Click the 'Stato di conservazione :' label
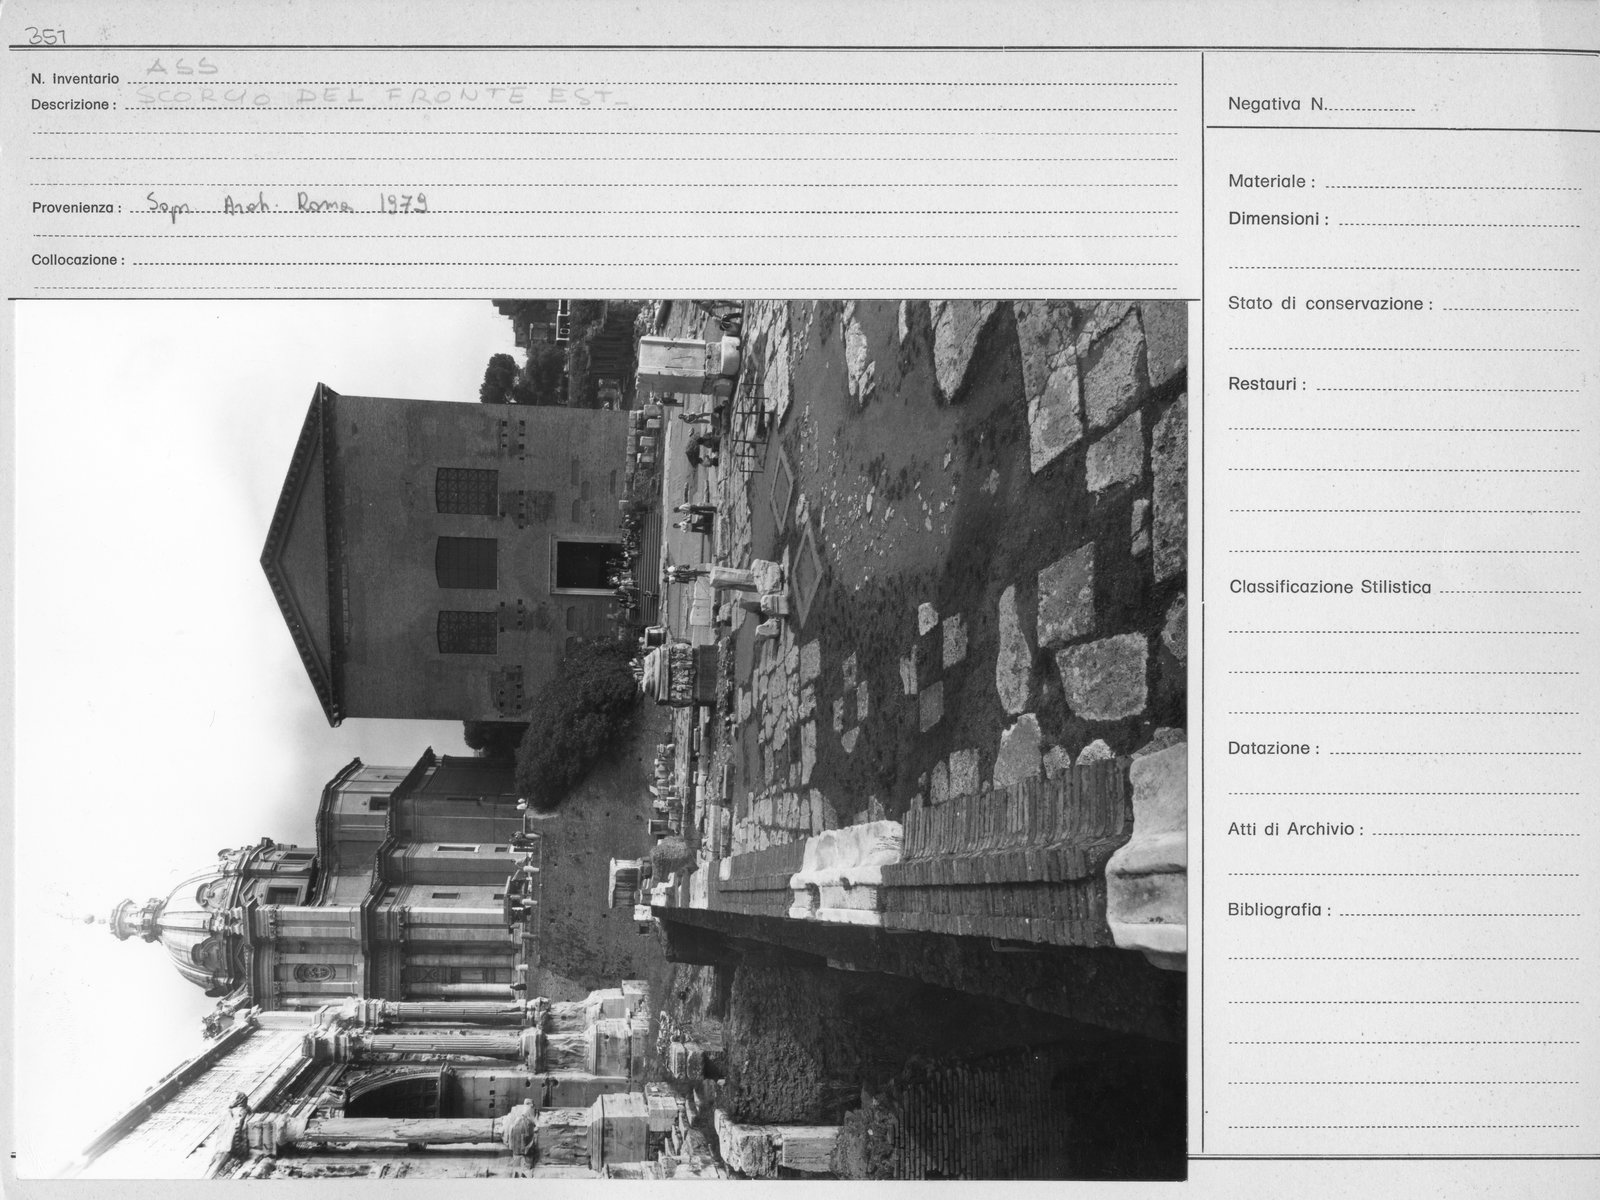The height and width of the screenshot is (1200, 1600). click(x=1330, y=303)
